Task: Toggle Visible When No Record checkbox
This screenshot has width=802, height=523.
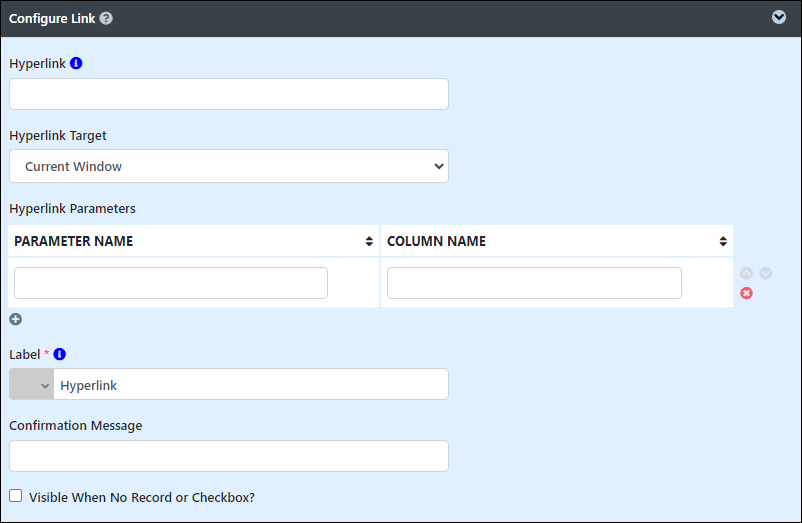Action: [15, 496]
